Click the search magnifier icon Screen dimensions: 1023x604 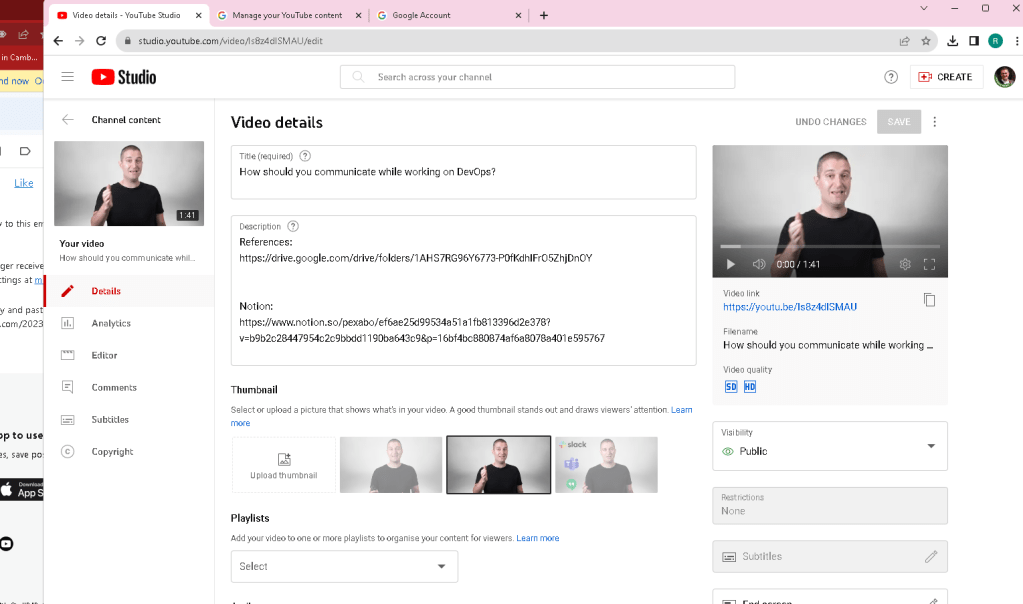(x=358, y=77)
